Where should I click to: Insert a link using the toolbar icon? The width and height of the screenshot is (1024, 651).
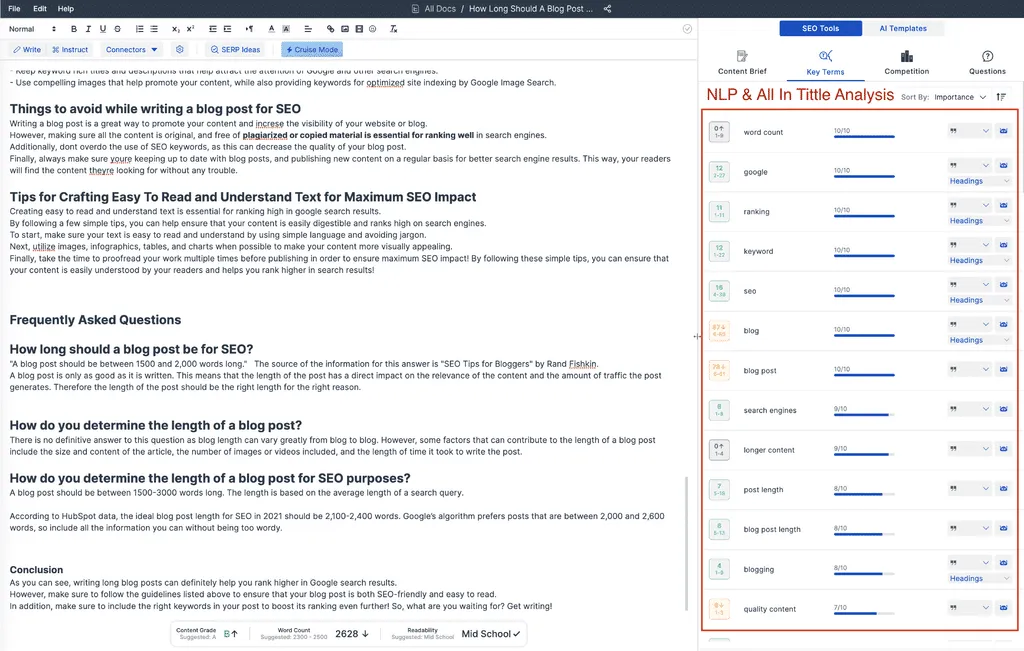click(331, 29)
